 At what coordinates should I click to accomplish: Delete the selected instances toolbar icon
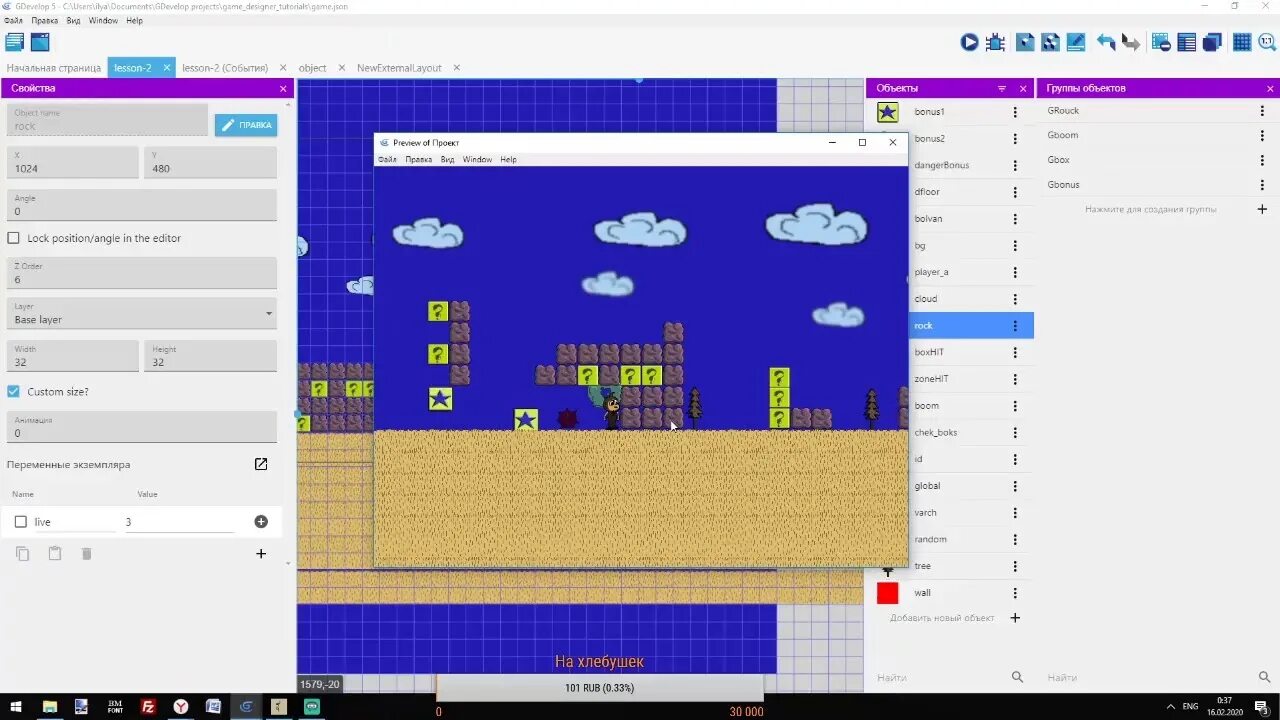[x=1161, y=42]
